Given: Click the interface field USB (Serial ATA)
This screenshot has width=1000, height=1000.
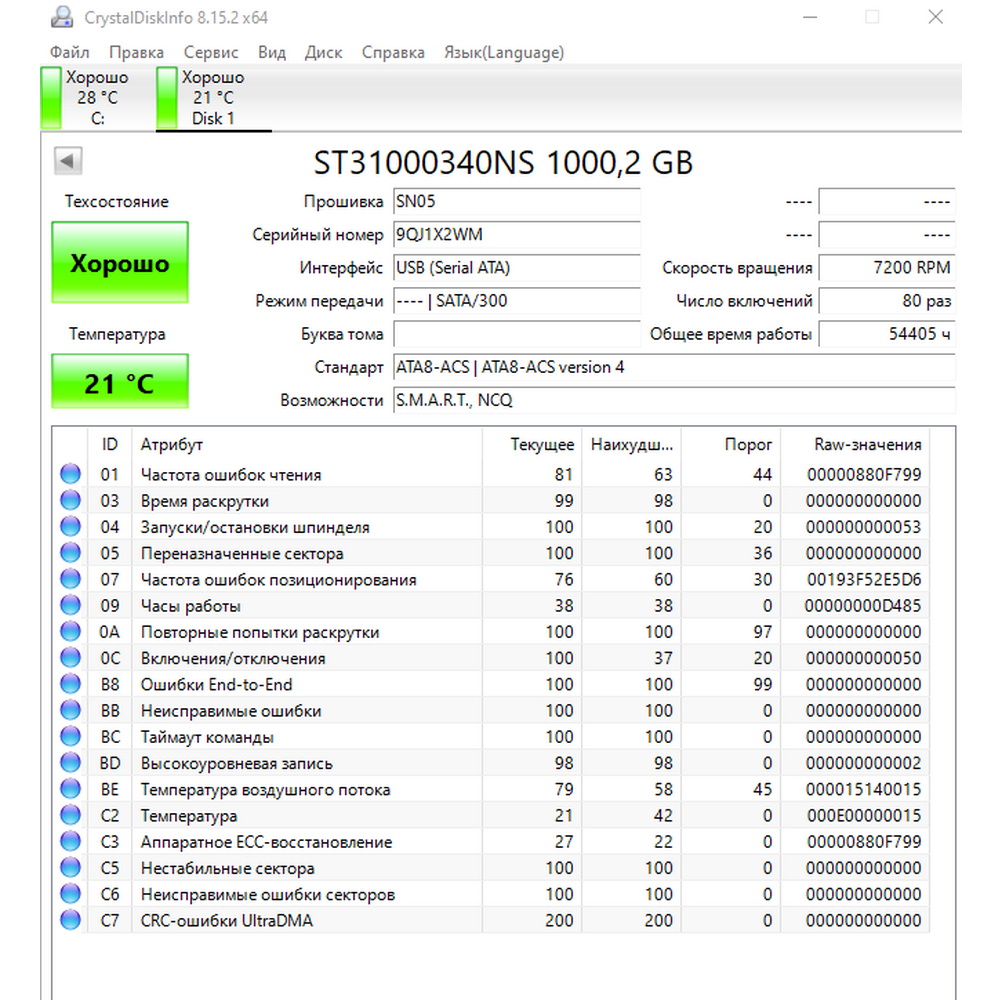Looking at the screenshot, I should 517,268.
